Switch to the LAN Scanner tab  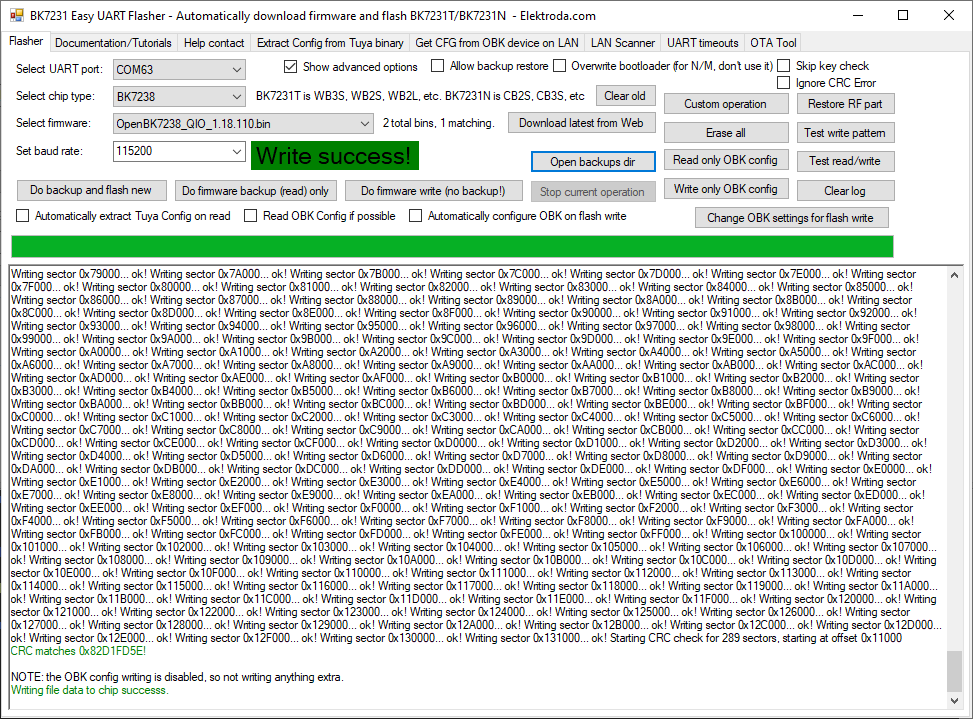622,43
